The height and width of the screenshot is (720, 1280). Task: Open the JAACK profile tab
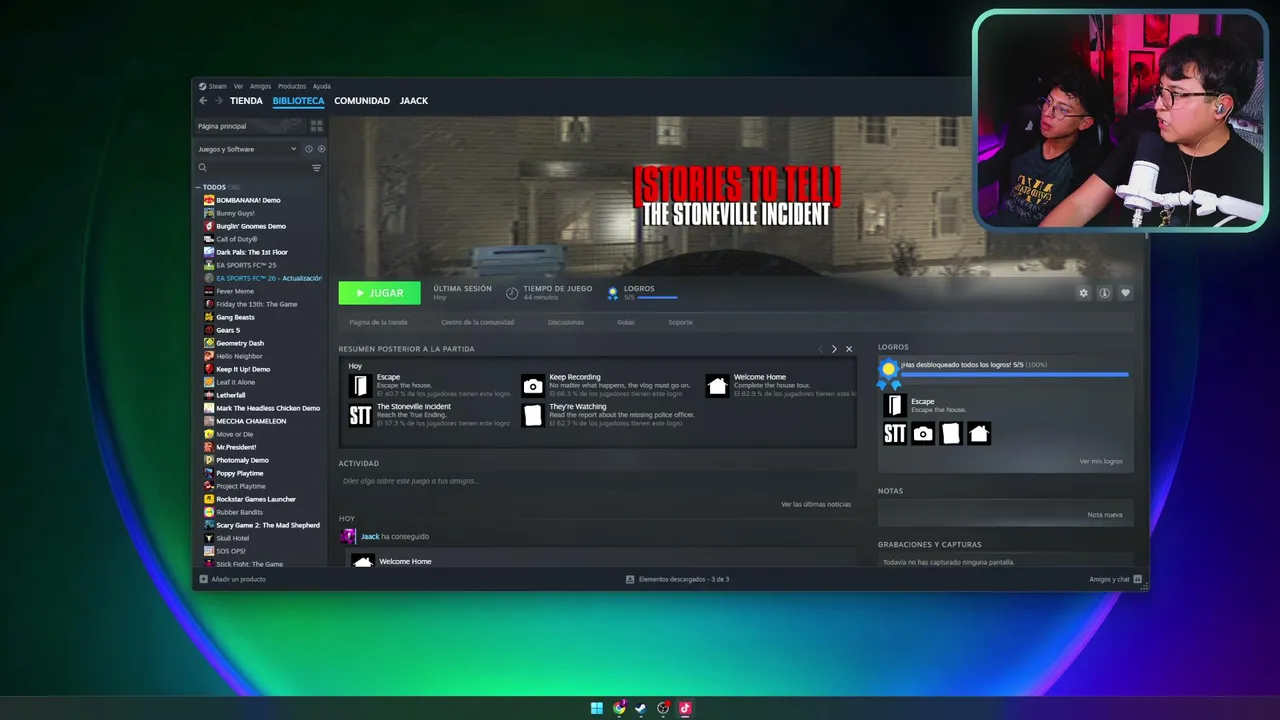click(x=414, y=101)
